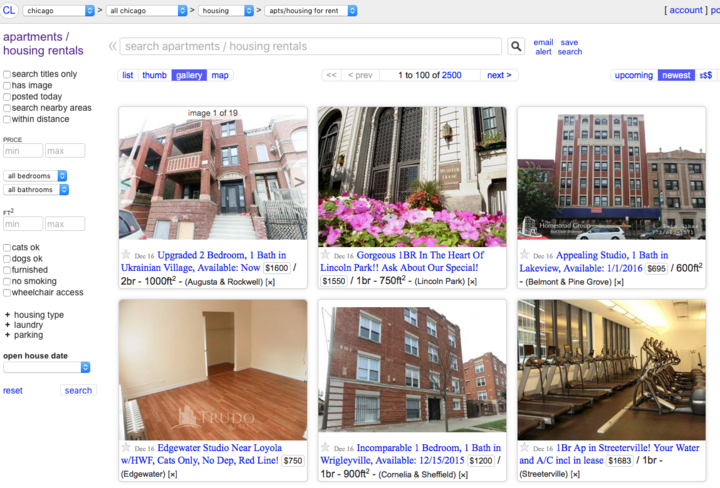Star the Upgraded 2 Bedroom Ukrainian Village listing

point(126,254)
